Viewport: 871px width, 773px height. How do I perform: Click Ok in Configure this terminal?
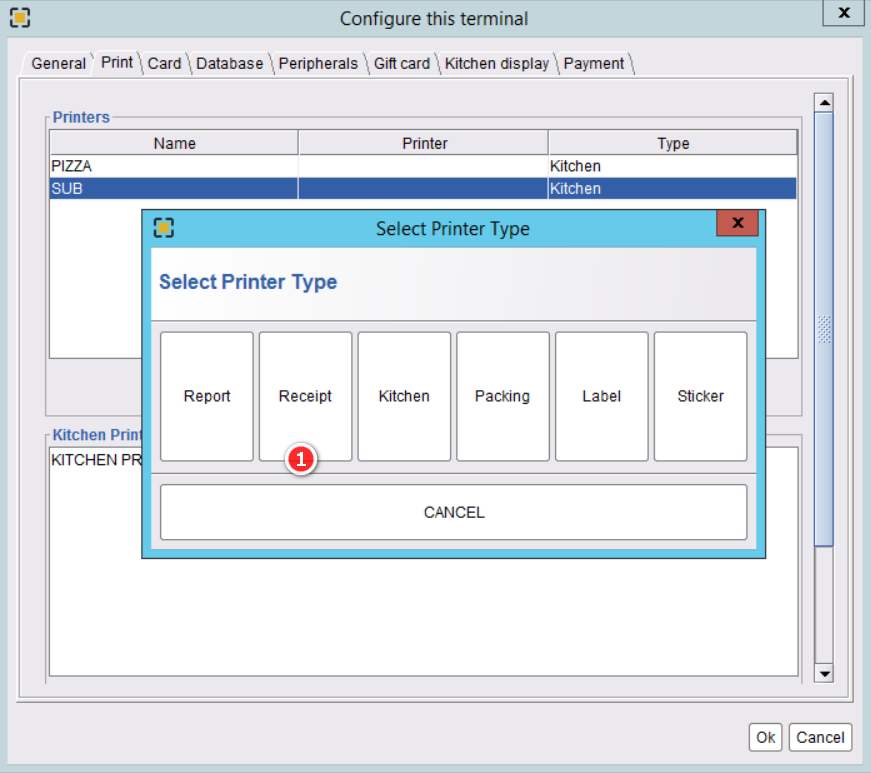tap(765, 737)
